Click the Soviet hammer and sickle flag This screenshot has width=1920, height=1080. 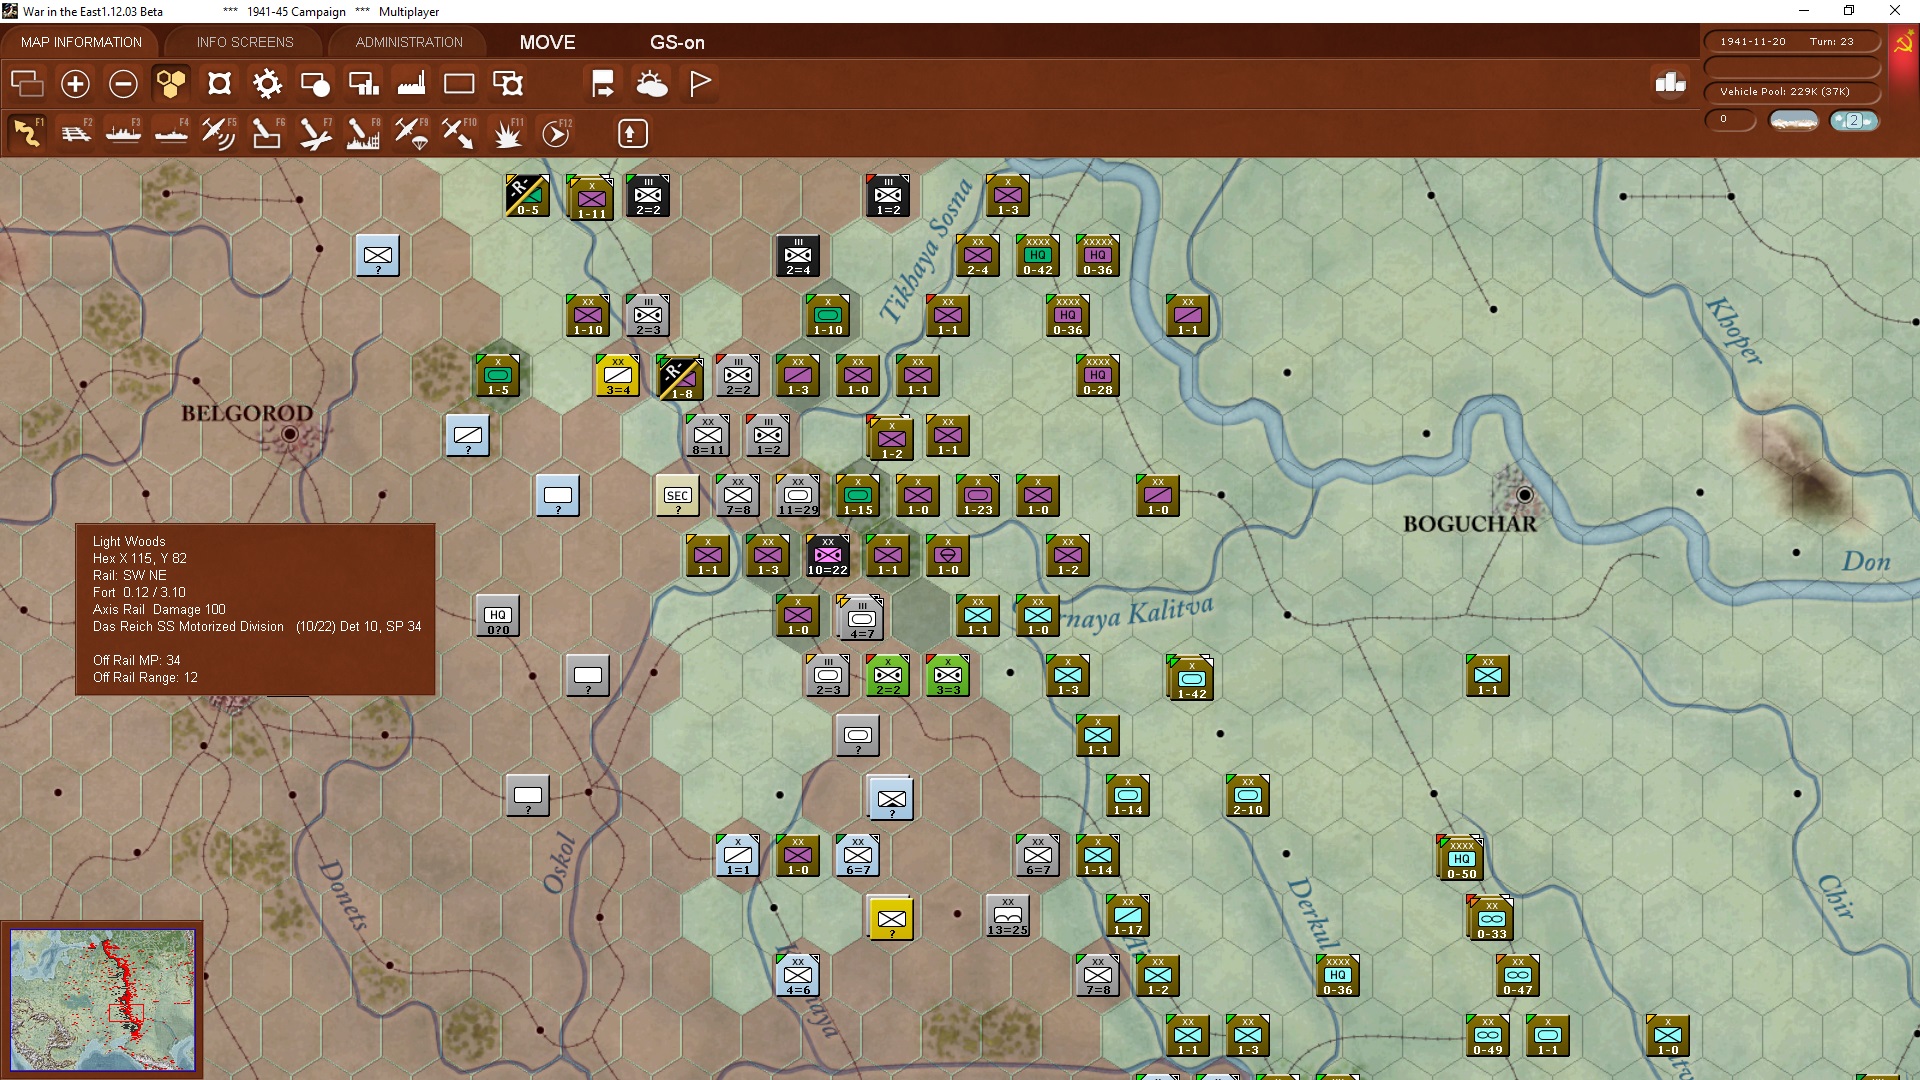coord(1903,42)
